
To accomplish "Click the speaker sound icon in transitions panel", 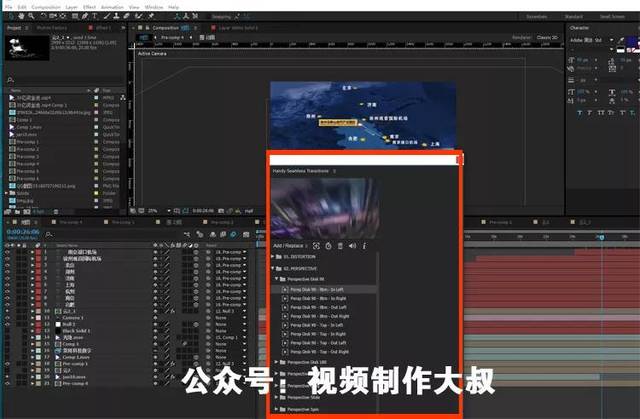I will (352, 246).
